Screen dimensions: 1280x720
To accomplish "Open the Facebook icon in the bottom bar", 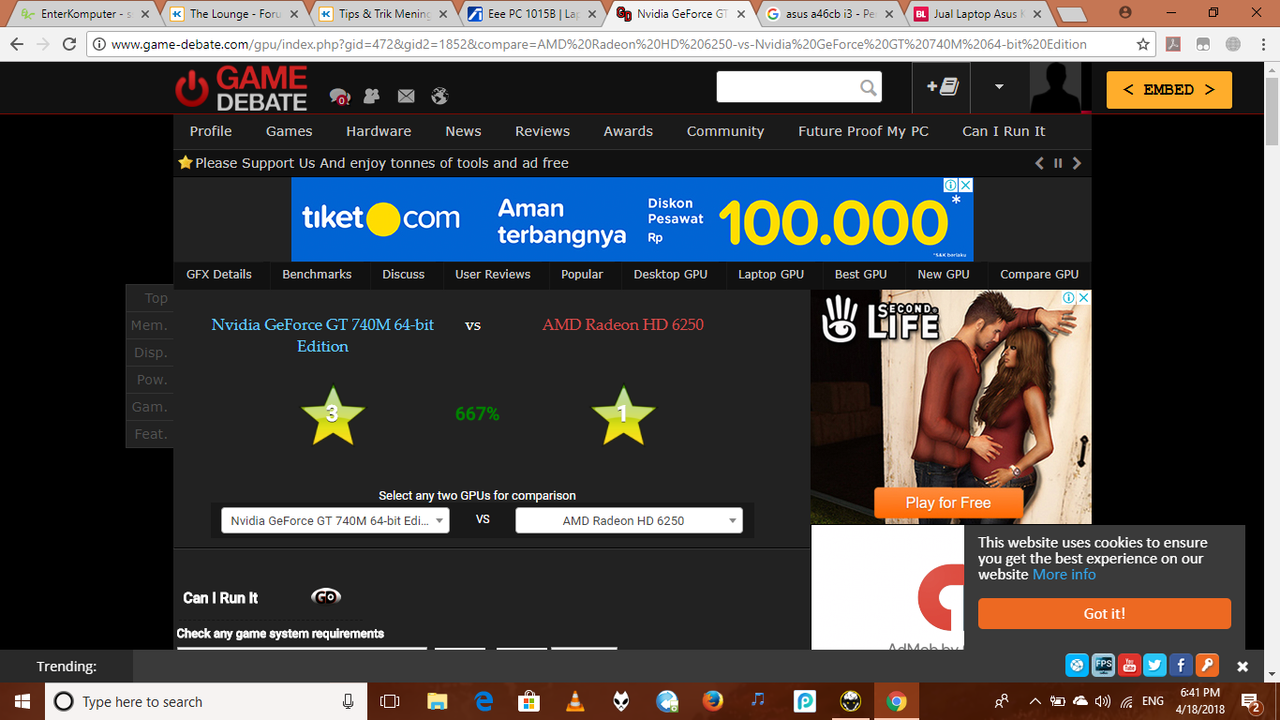I will click(1181, 665).
